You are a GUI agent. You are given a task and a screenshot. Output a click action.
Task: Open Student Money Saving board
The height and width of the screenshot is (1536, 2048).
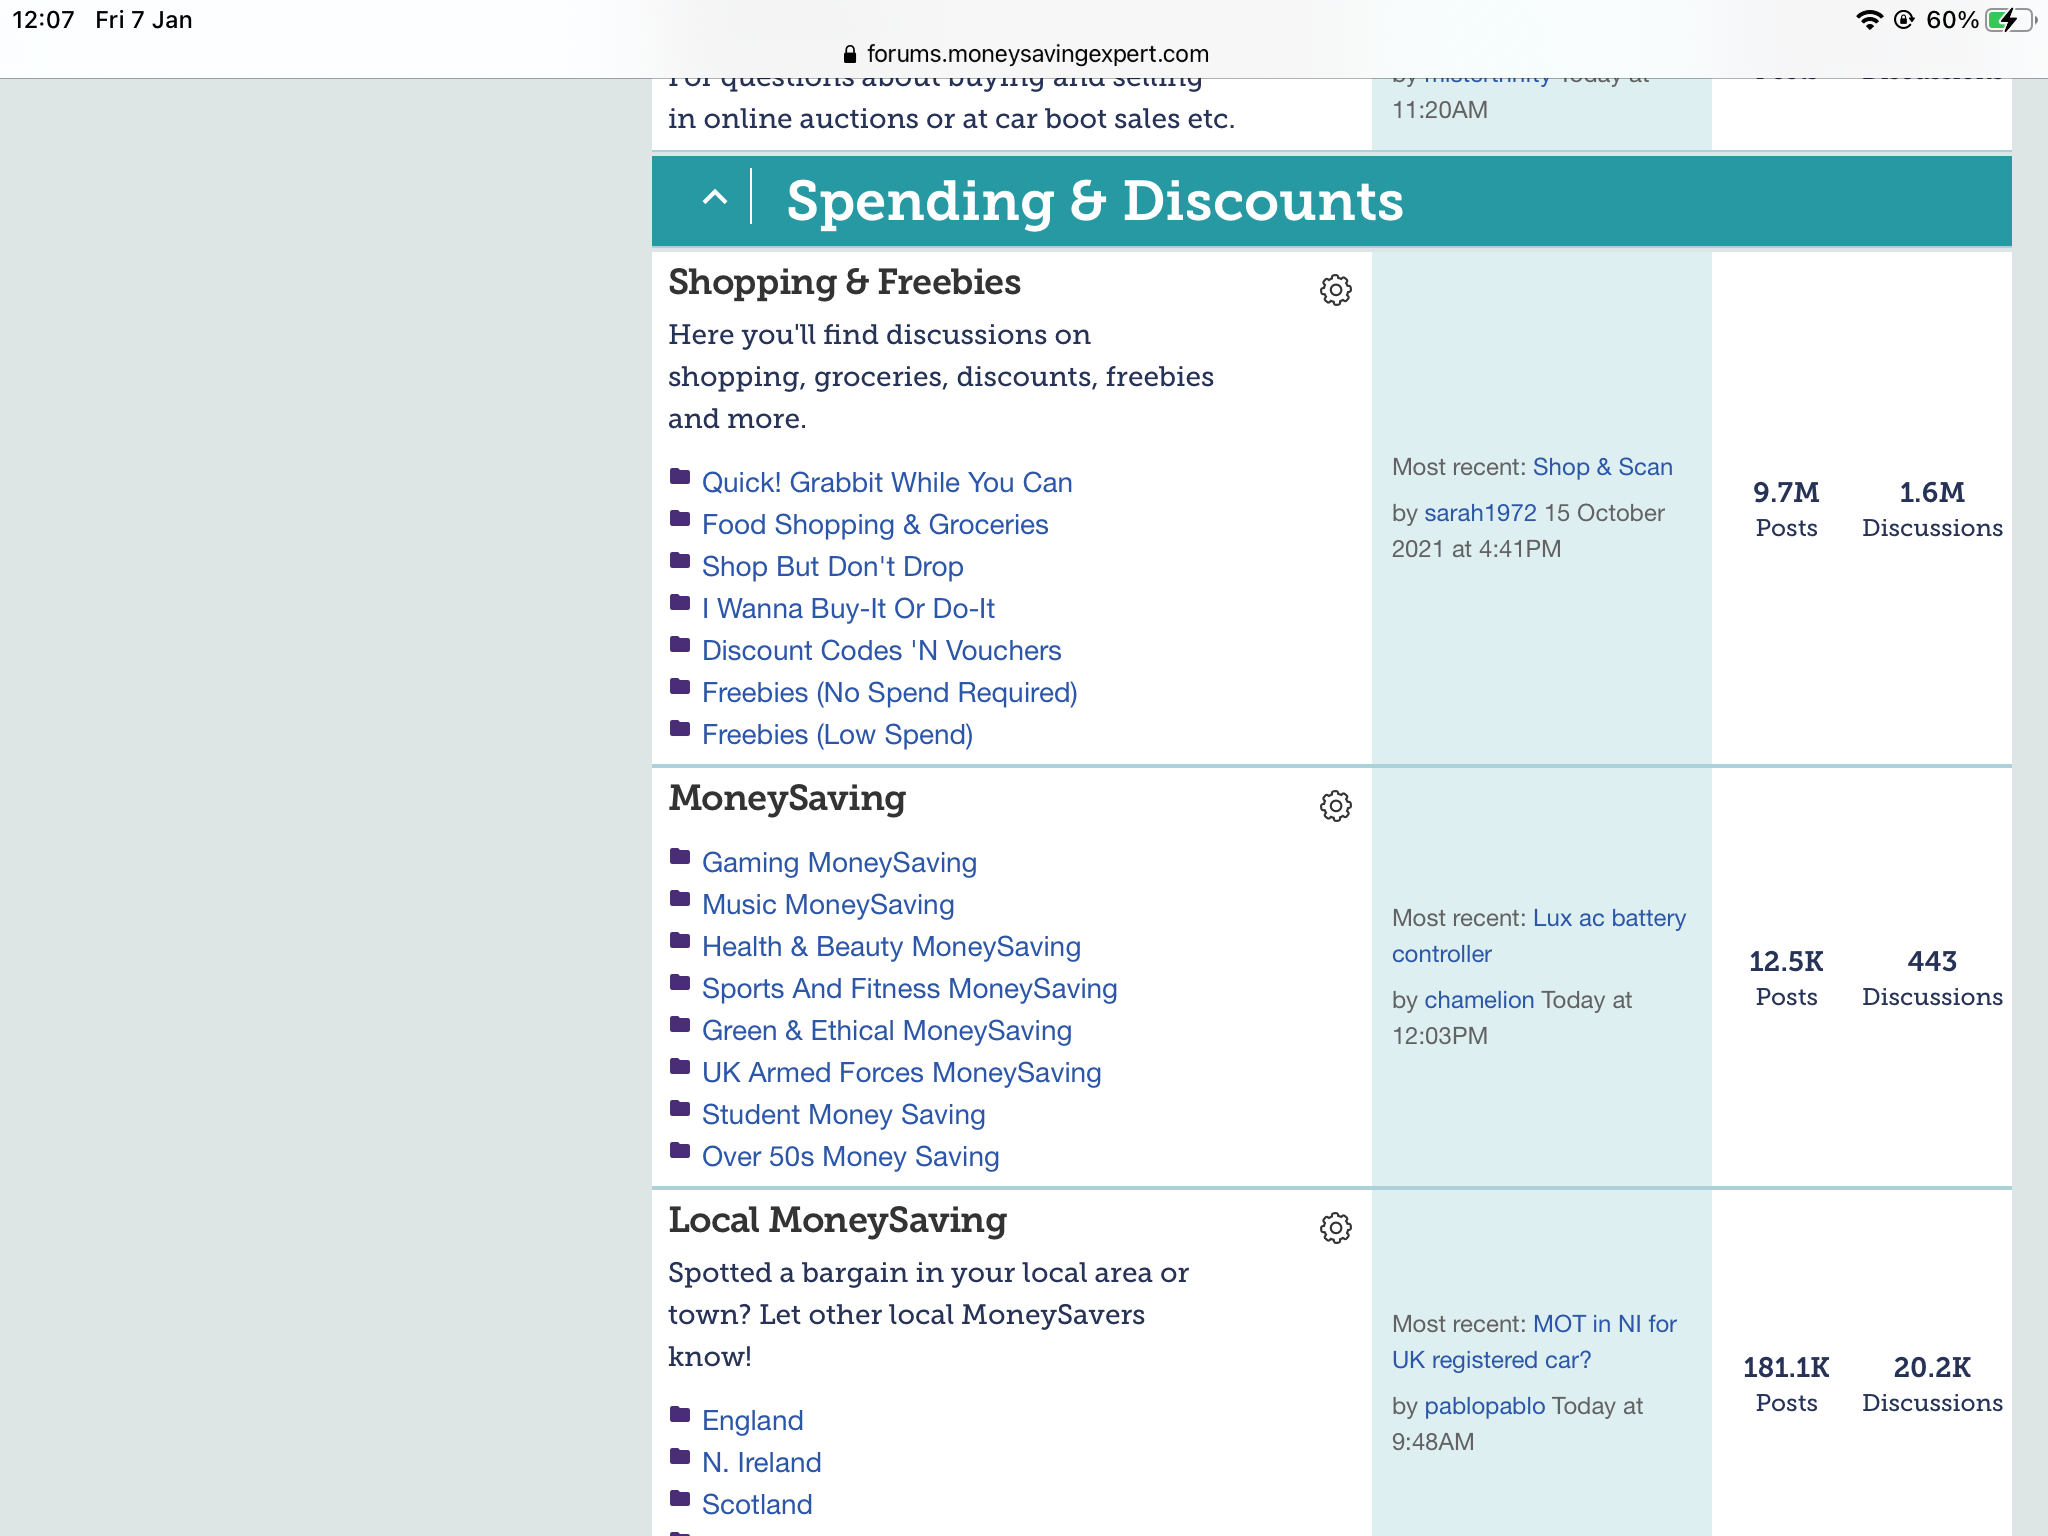843,1115
